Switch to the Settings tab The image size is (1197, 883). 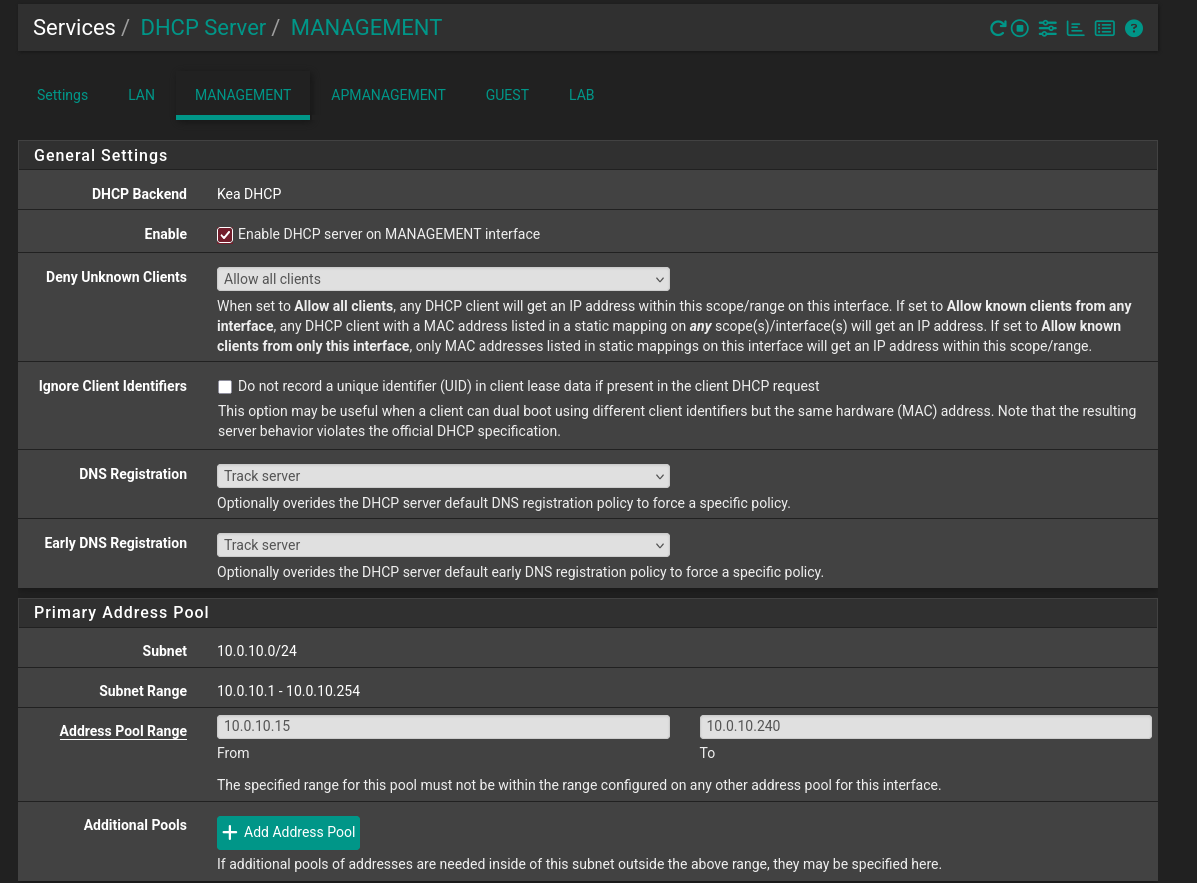(x=62, y=95)
